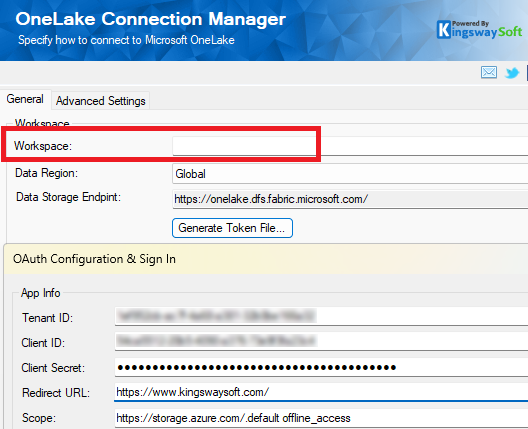The width and height of the screenshot is (528, 429).
Task: Click the OneLake Connection Manager title
Action: coord(151,19)
